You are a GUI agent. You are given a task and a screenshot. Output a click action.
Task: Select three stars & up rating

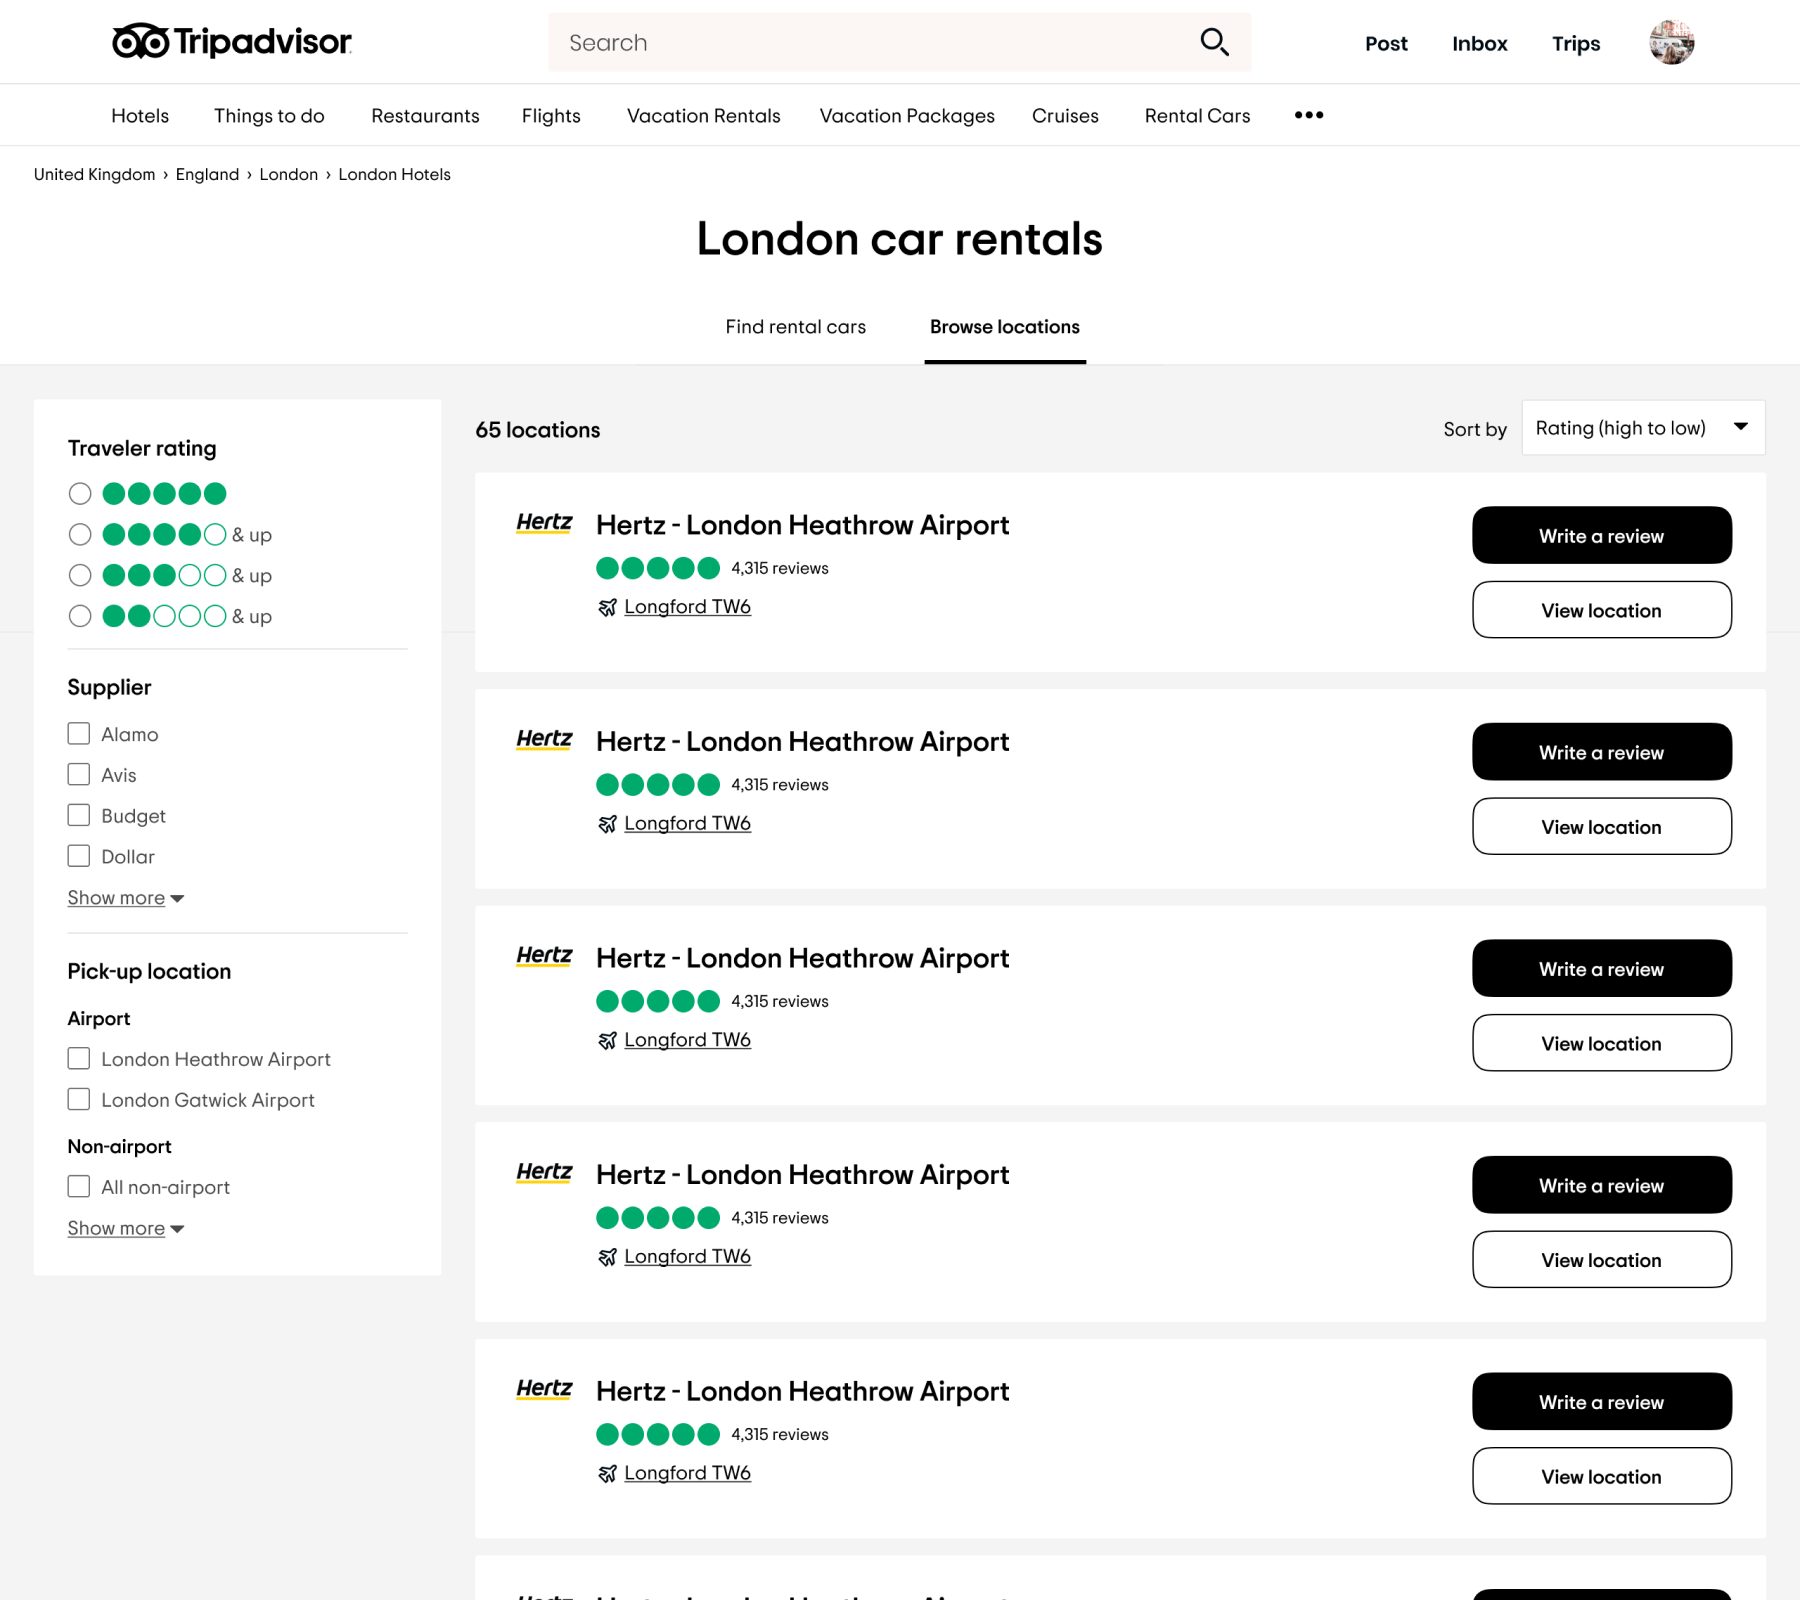point(80,576)
